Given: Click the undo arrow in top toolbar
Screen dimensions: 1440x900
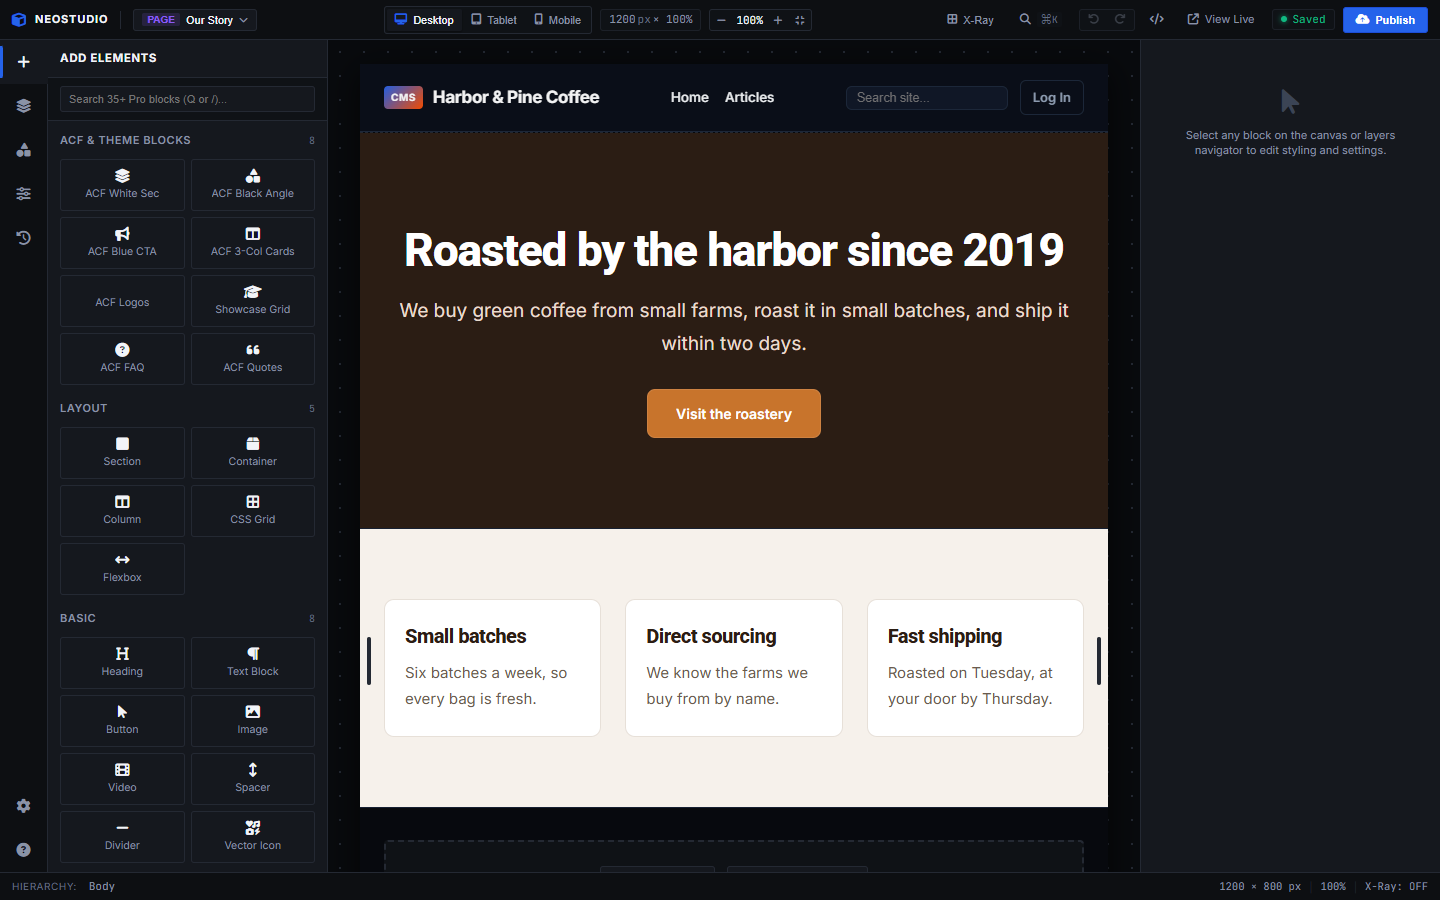Looking at the screenshot, I should point(1093,19).
